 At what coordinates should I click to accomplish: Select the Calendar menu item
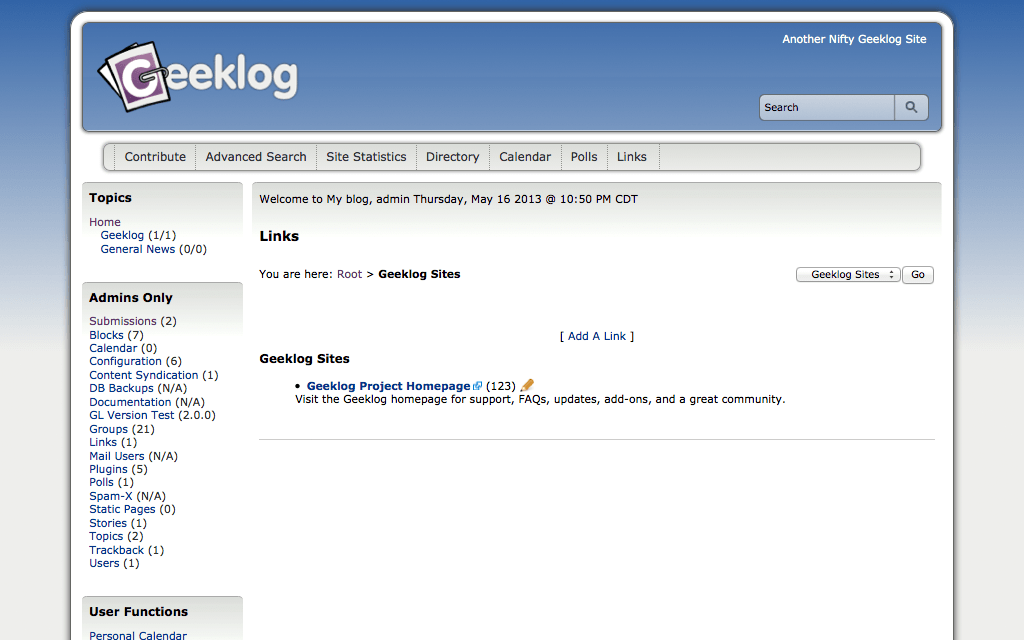pos(525,157)
